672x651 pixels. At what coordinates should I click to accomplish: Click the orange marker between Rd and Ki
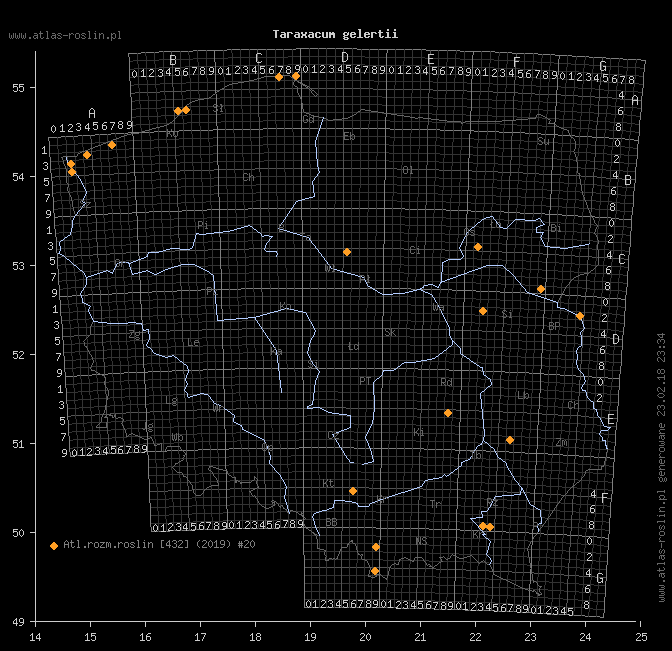[x=448, y=413]
